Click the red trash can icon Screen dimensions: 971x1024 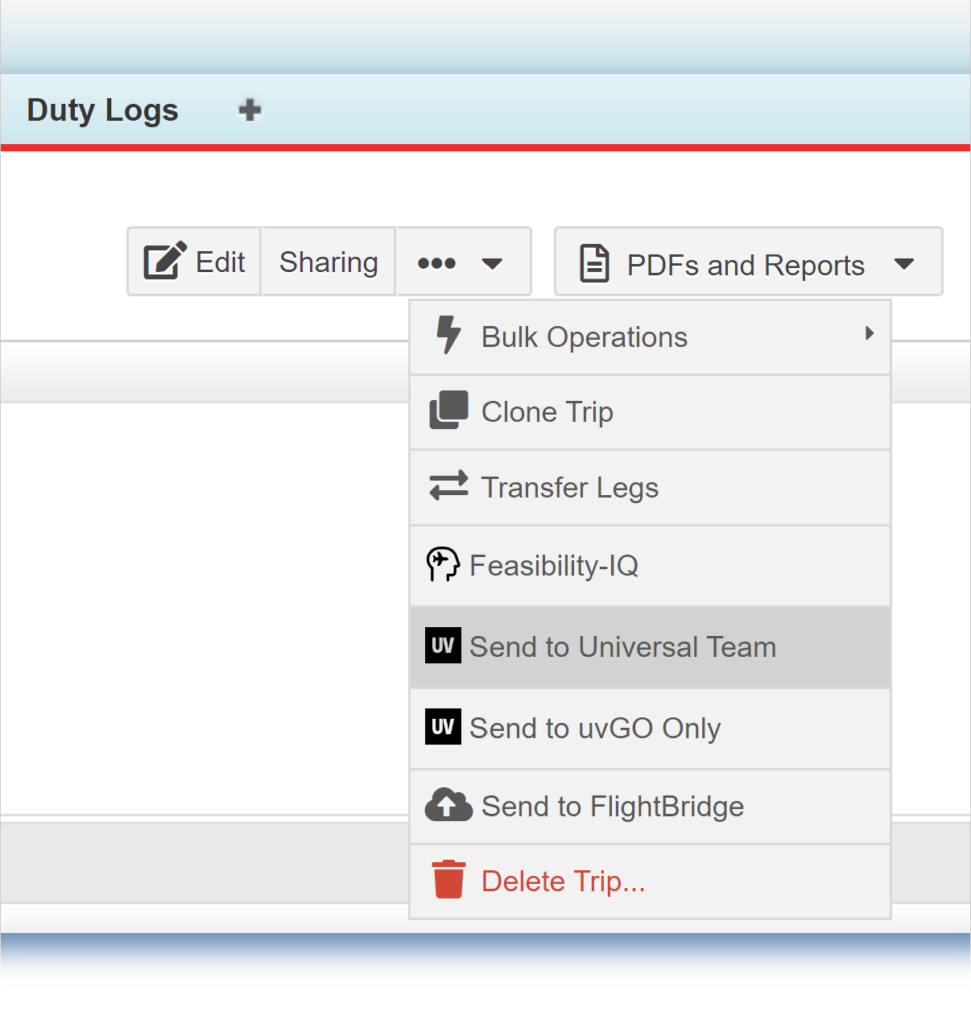pyautogui.click(x=449, y=880)
